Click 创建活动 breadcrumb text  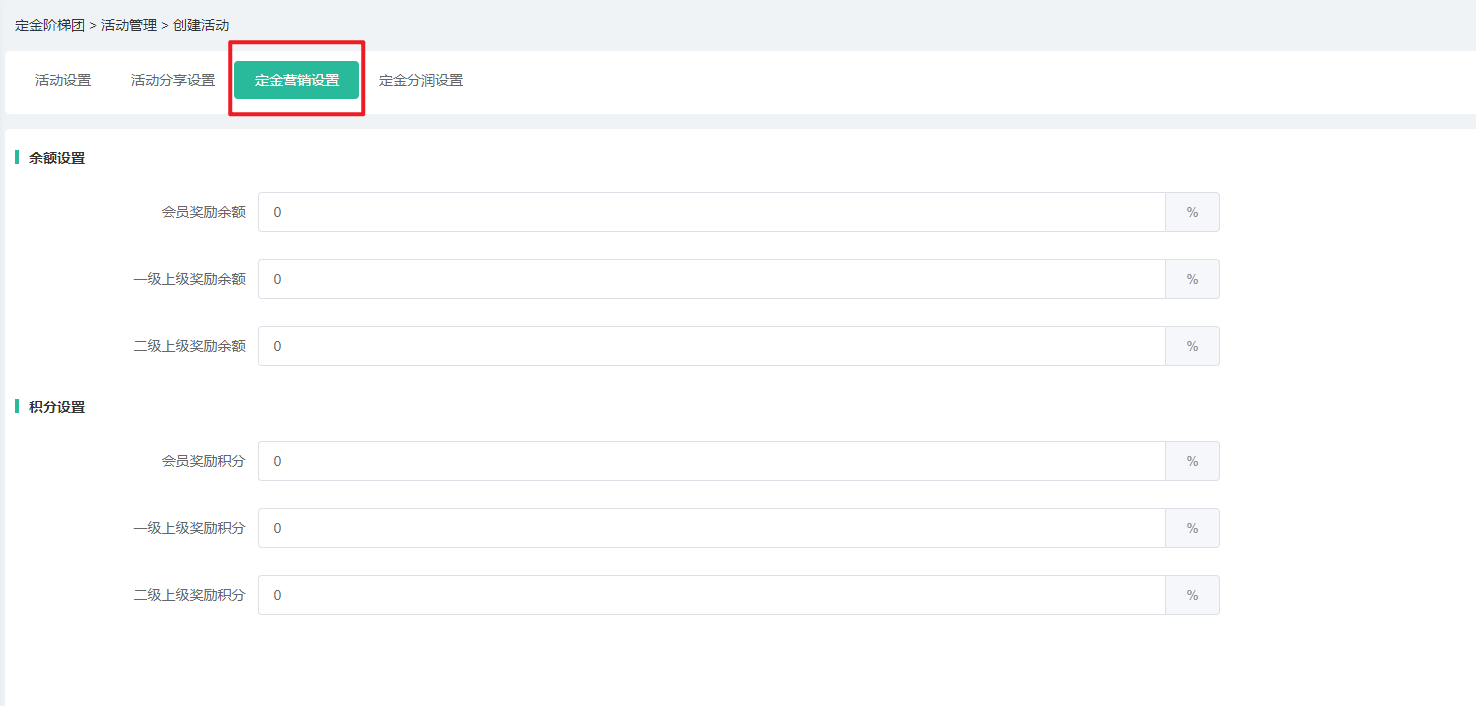[201, 25]
